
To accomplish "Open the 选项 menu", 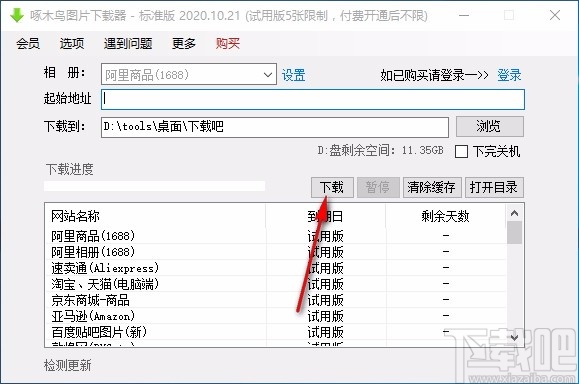I will pos(72,44).
